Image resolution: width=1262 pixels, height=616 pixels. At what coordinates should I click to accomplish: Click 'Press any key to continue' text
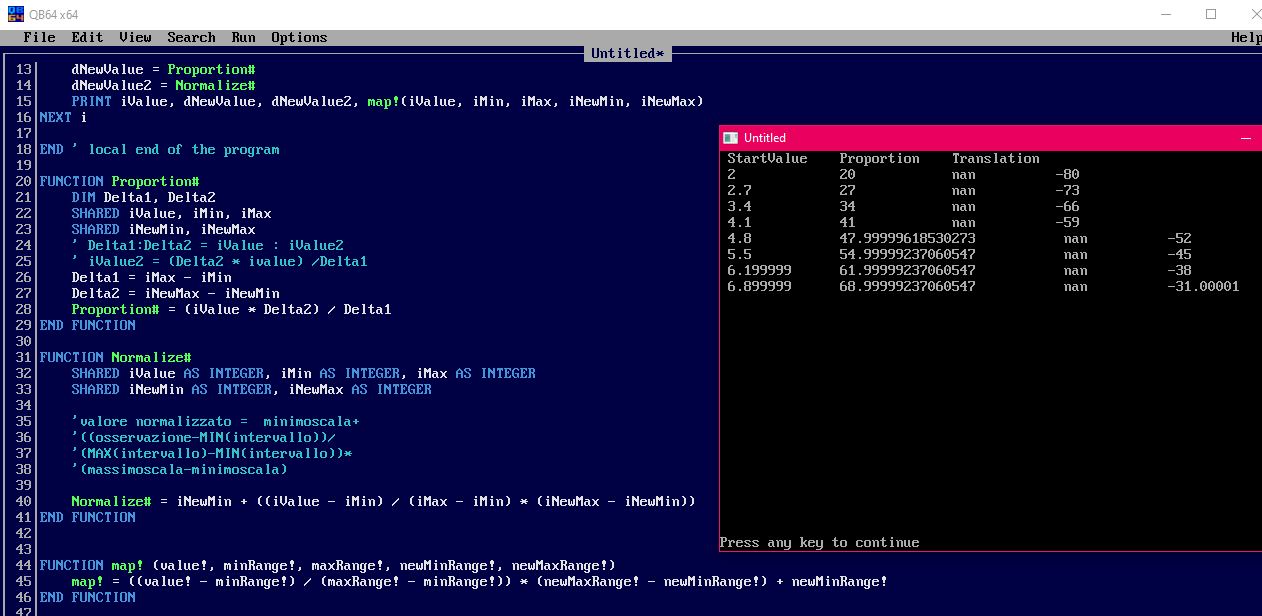tap(819, 542)
